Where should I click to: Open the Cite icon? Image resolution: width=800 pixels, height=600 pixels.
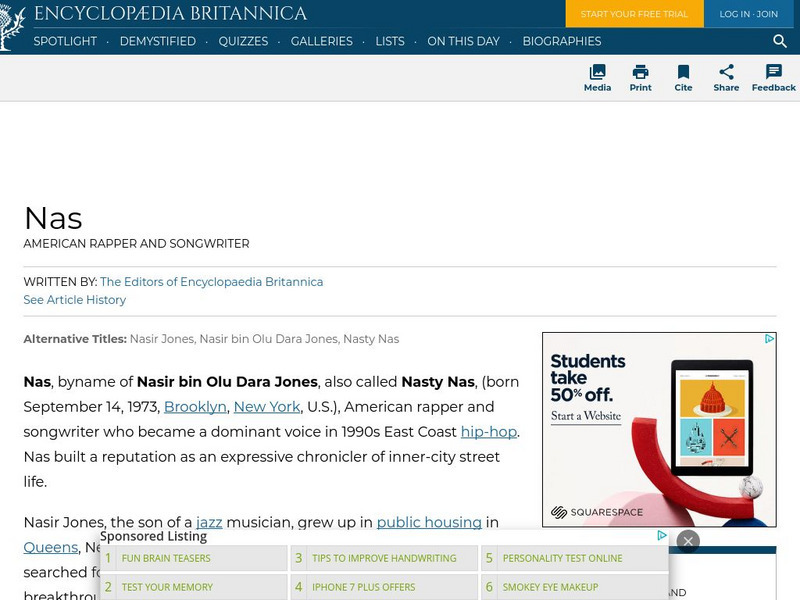pos(684,78)
